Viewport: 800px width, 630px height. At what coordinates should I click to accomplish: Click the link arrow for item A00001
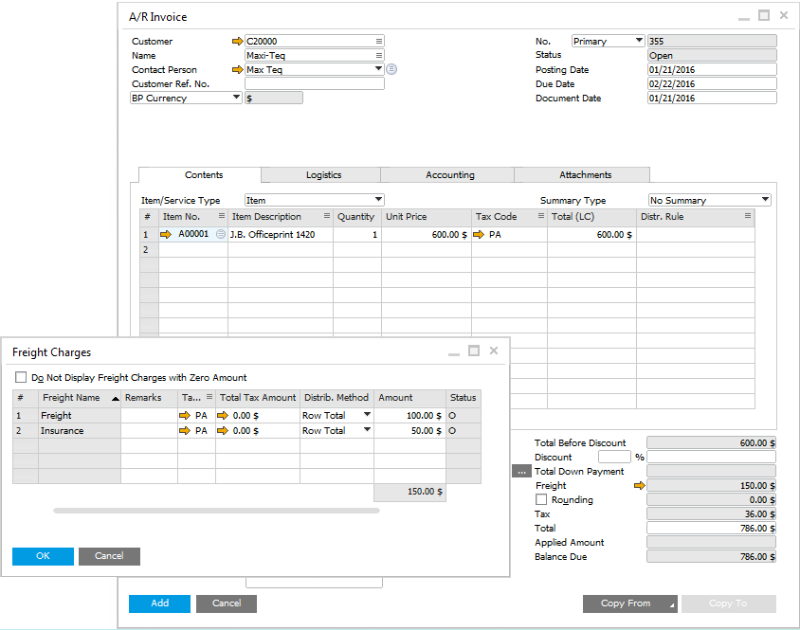point(166,234)
